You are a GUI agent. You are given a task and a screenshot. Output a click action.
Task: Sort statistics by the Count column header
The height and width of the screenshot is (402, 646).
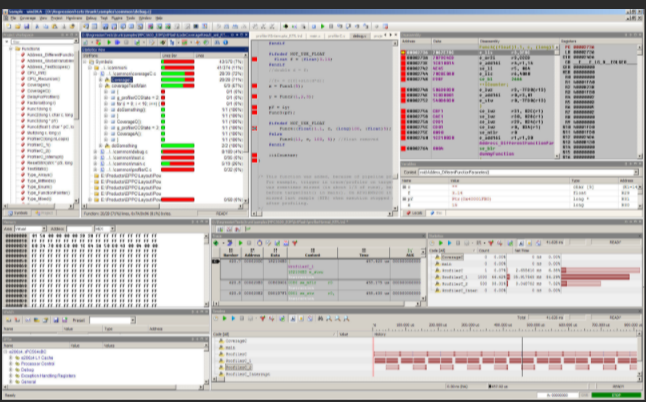(494, 250)
